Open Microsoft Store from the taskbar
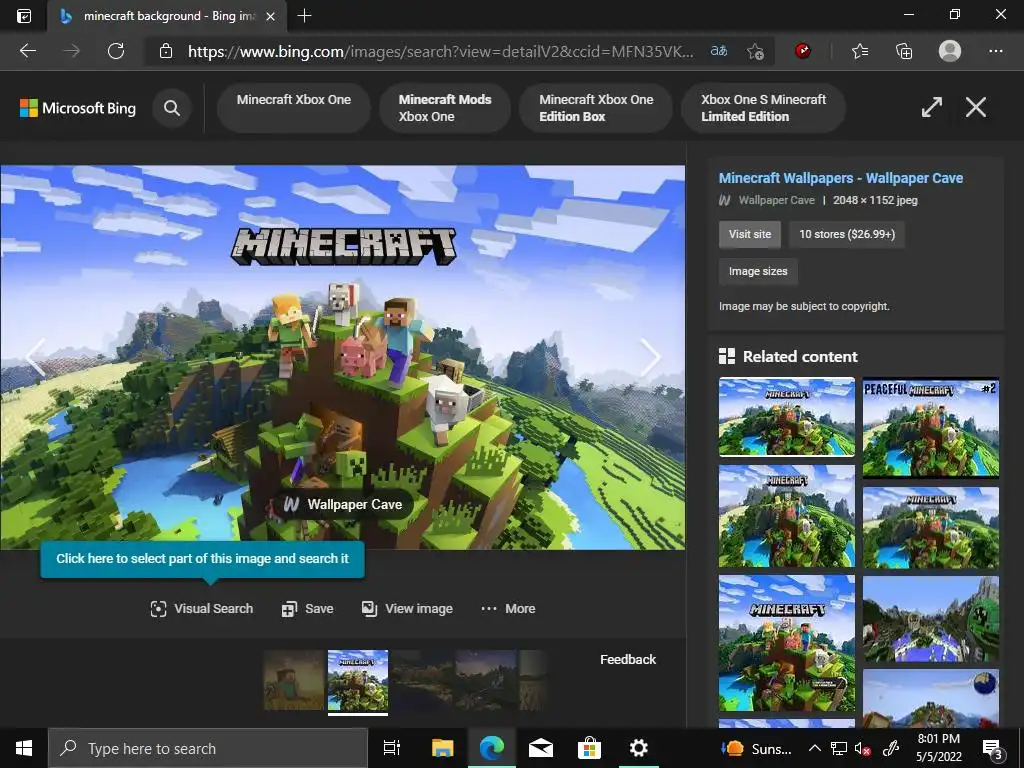This screenshot has width=1024, height=768. pos(589,748)
